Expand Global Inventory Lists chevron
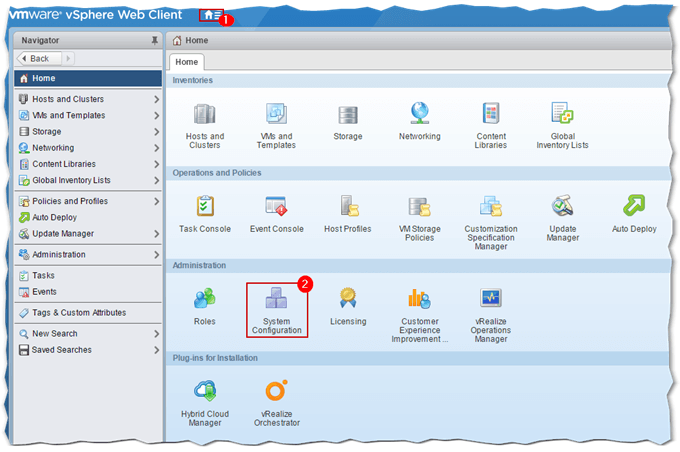This screenshot has height=452, width=680. click(157, 180)
